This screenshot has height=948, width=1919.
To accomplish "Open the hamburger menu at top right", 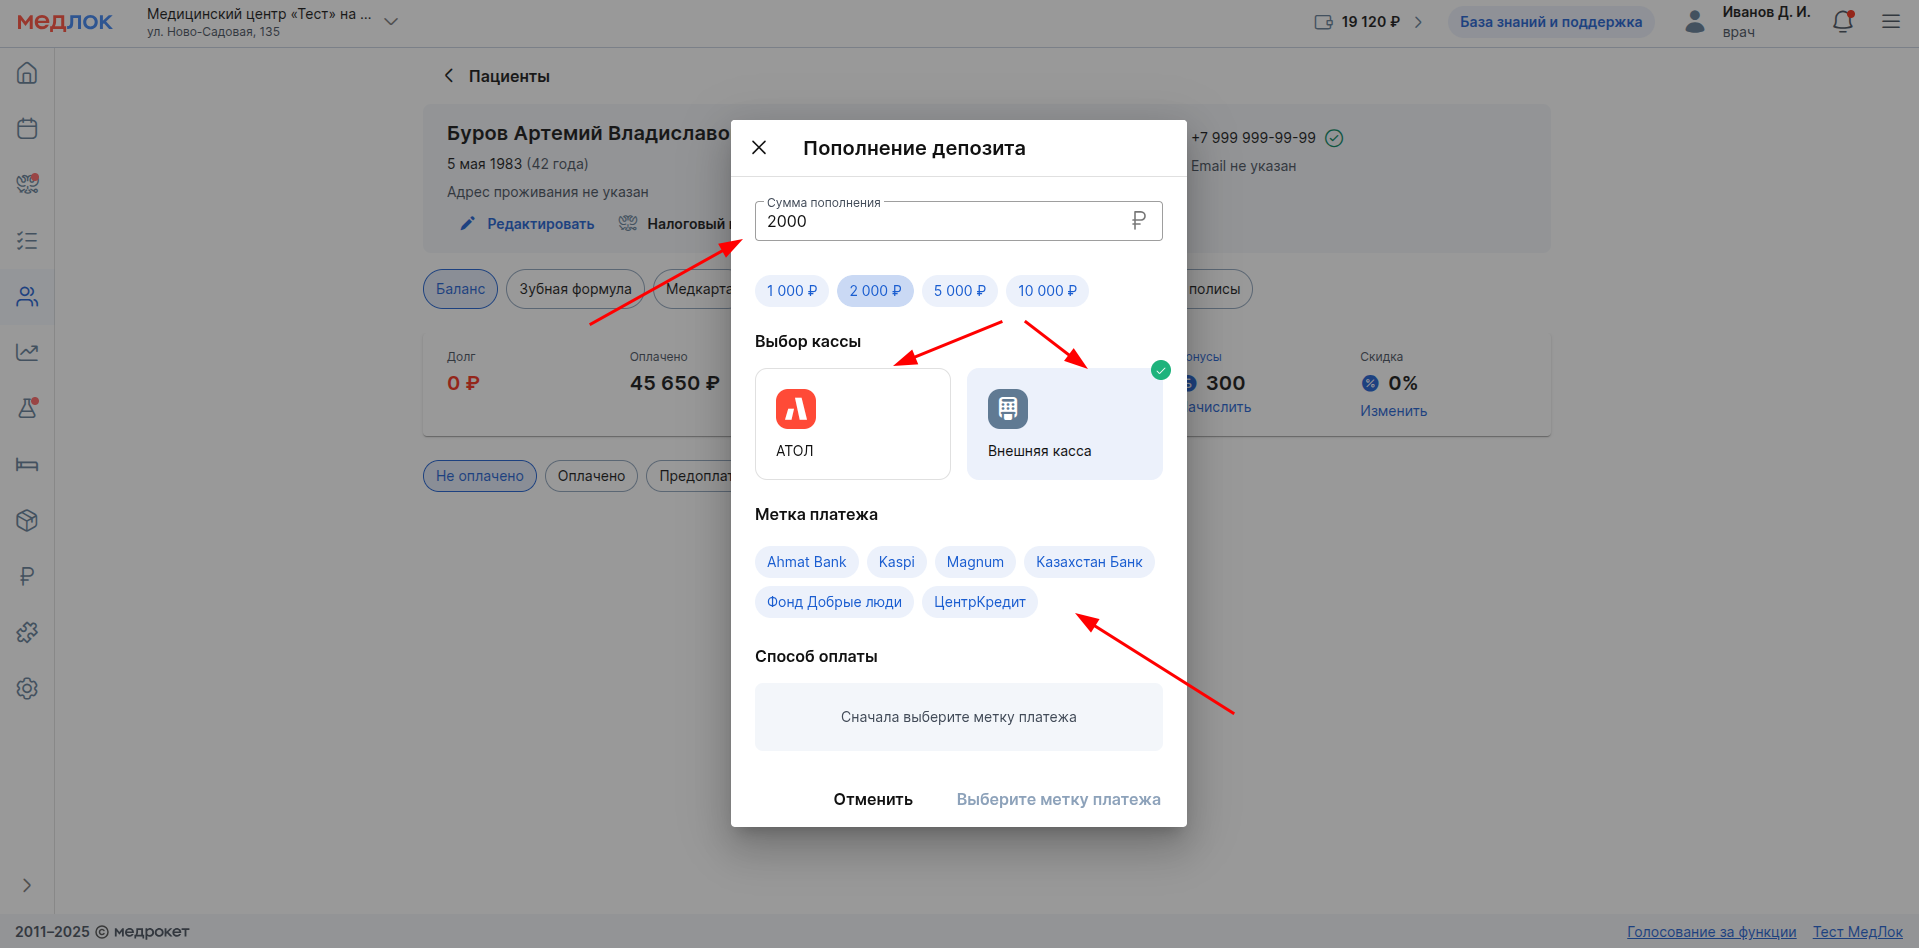I will pos(1890,22).
